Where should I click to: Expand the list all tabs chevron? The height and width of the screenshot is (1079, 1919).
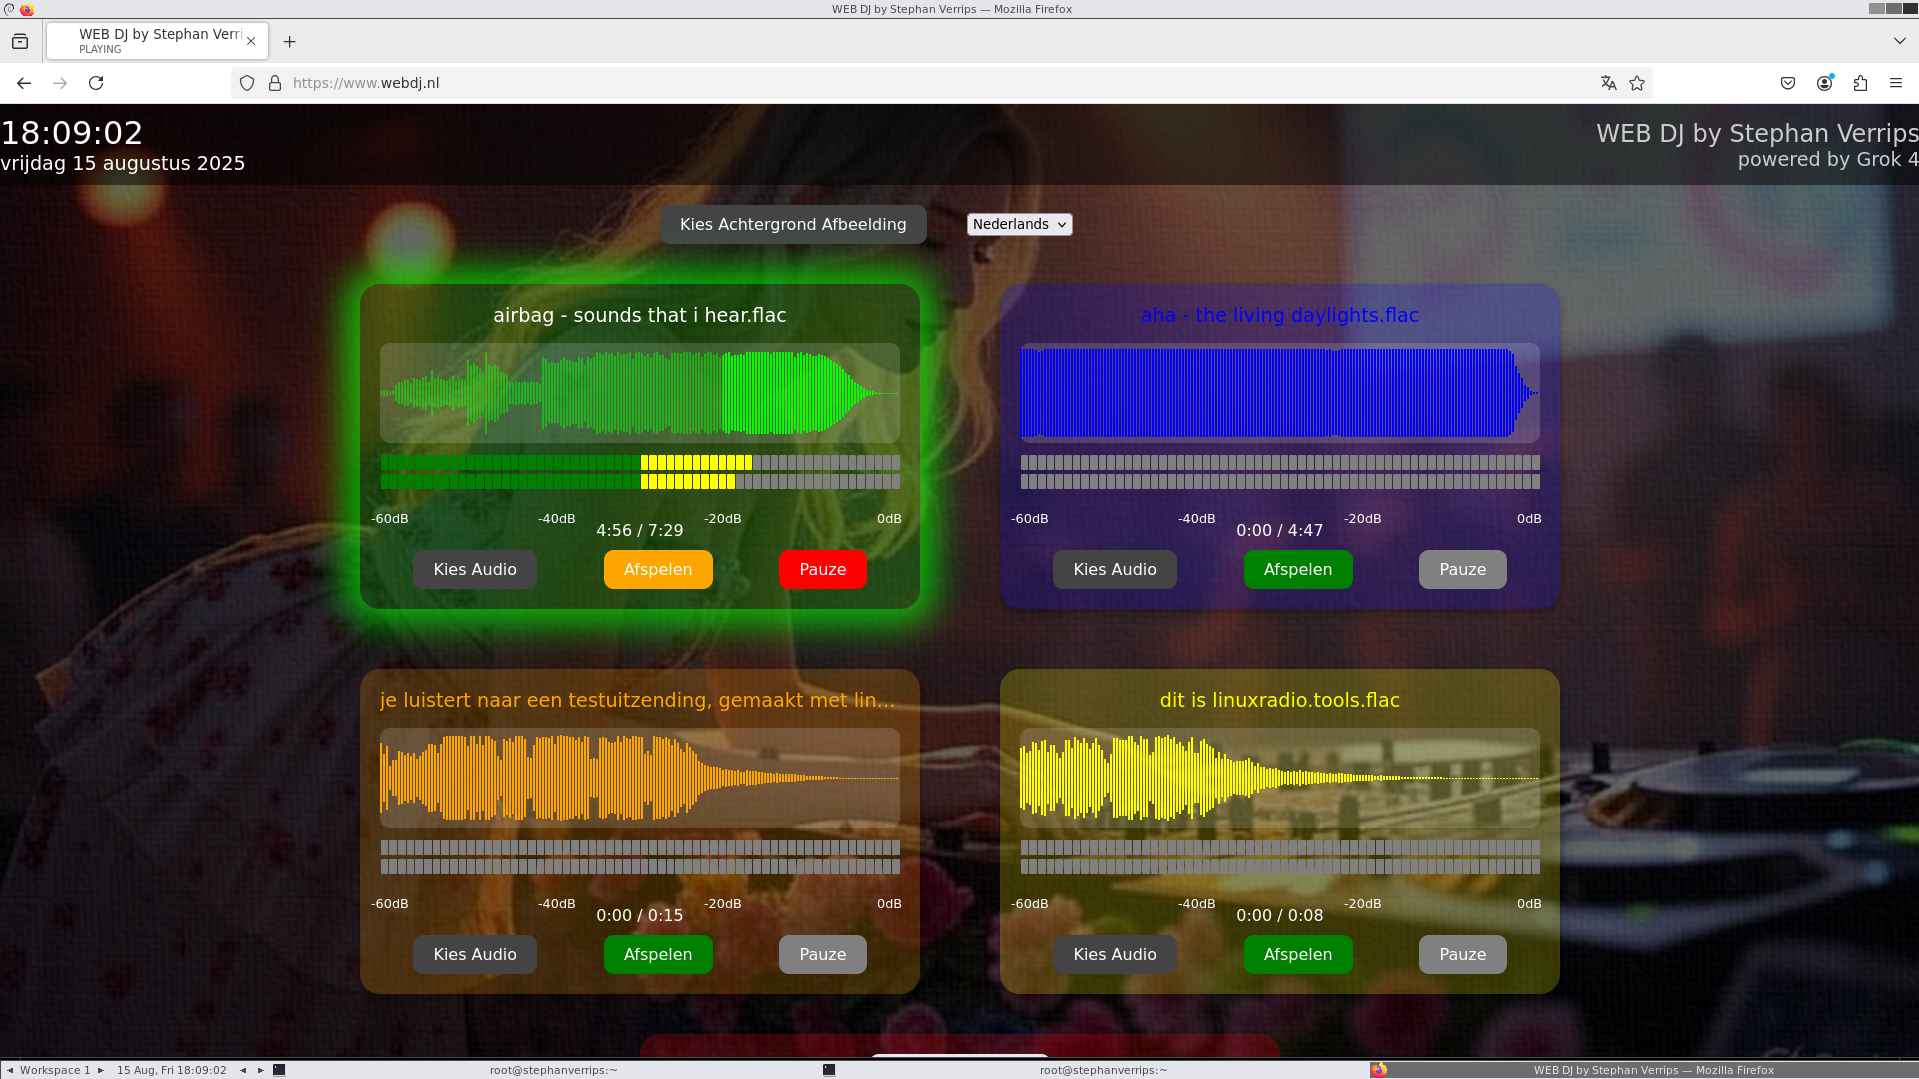coord(1899,41)
